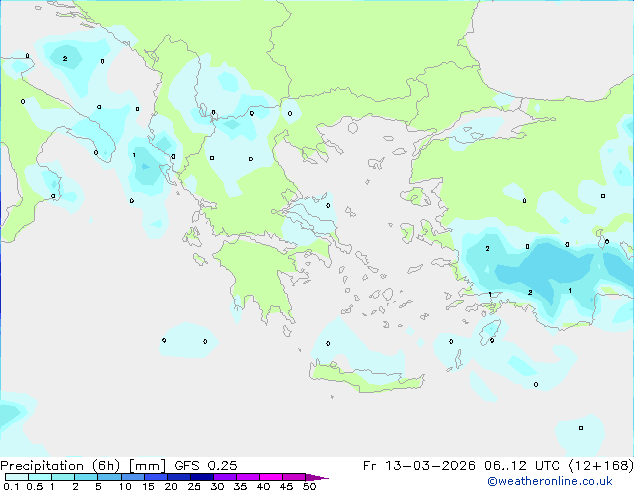
Task: Pick the 30–35 mm purple legend swatch
Action: coord(224,477)
